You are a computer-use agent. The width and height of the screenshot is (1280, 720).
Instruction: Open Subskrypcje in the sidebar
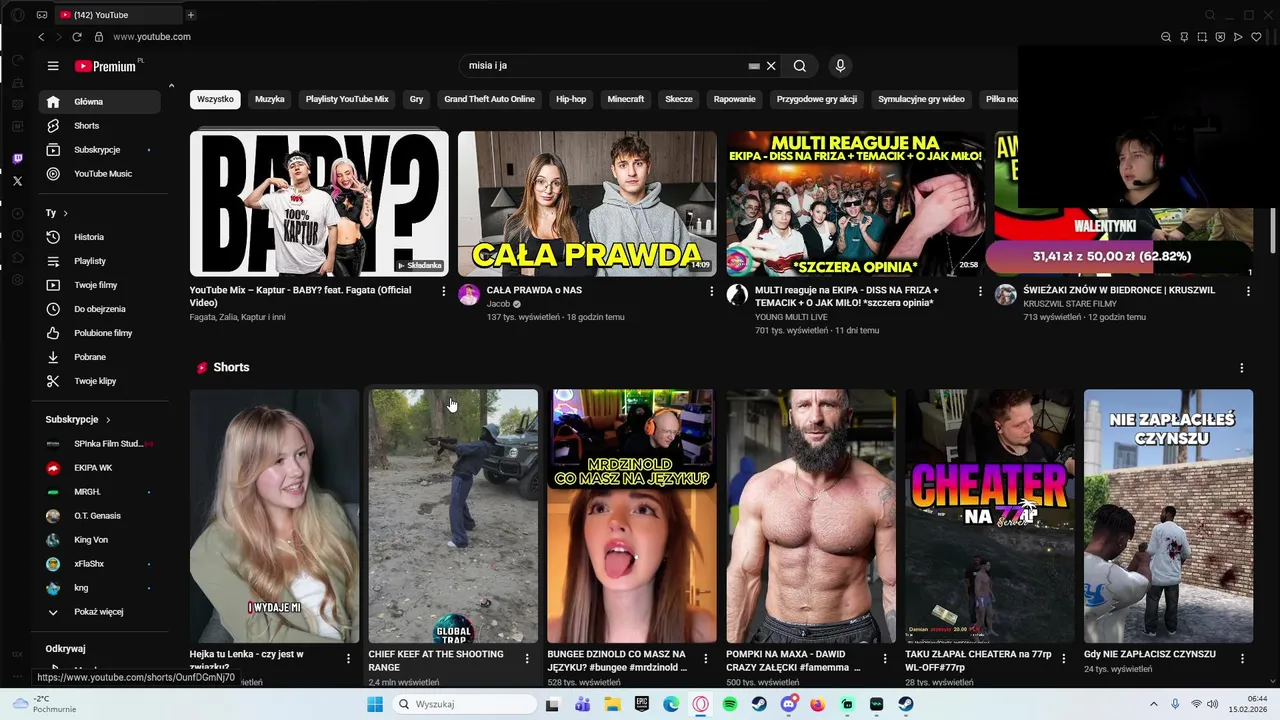tap(99, 150)
